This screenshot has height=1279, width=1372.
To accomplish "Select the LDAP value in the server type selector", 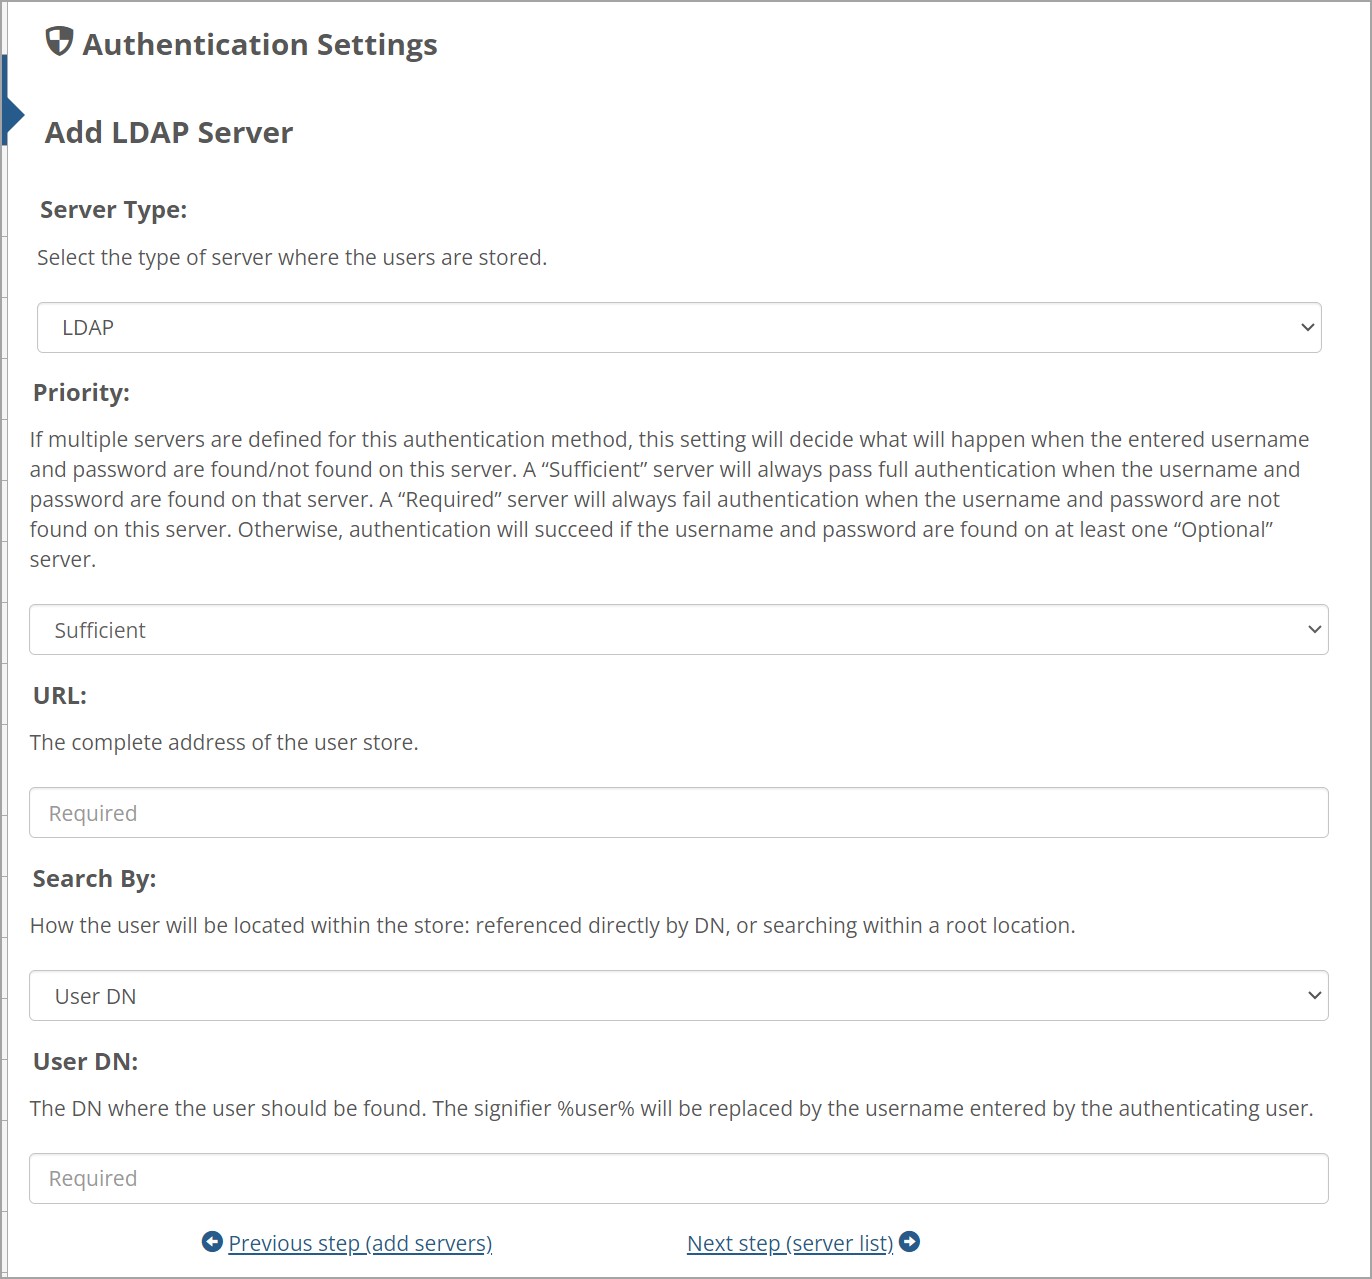I will (x=87, y=327).
